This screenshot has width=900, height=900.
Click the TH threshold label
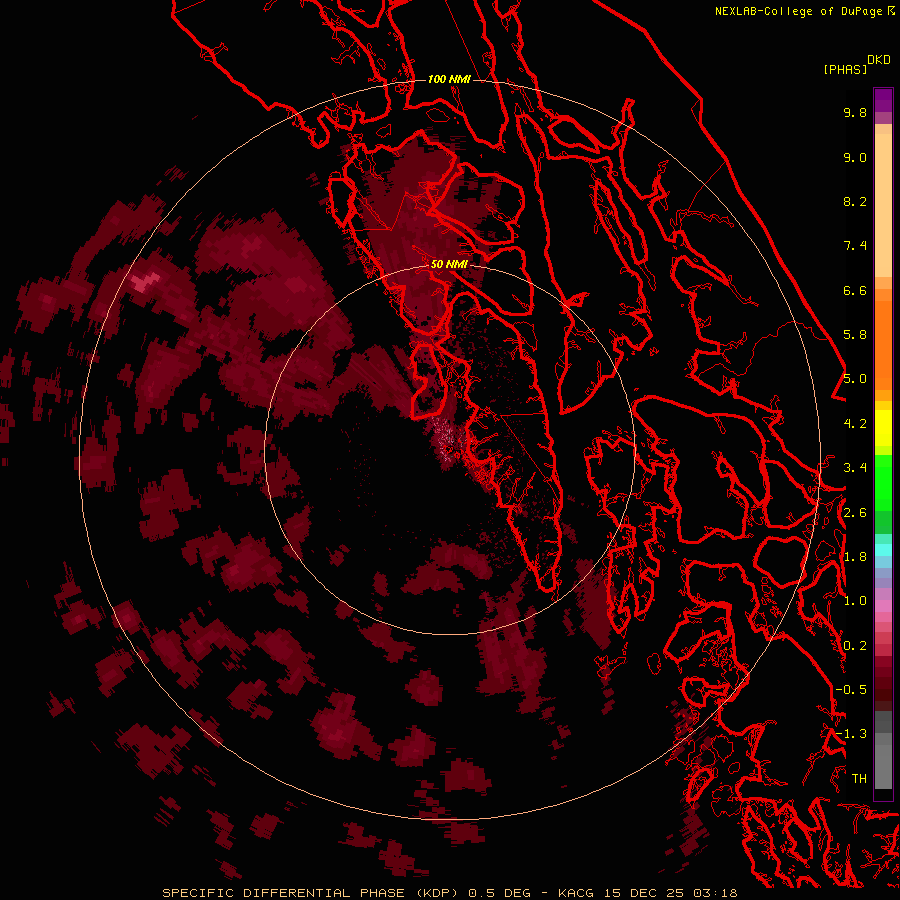pos(859,779)
